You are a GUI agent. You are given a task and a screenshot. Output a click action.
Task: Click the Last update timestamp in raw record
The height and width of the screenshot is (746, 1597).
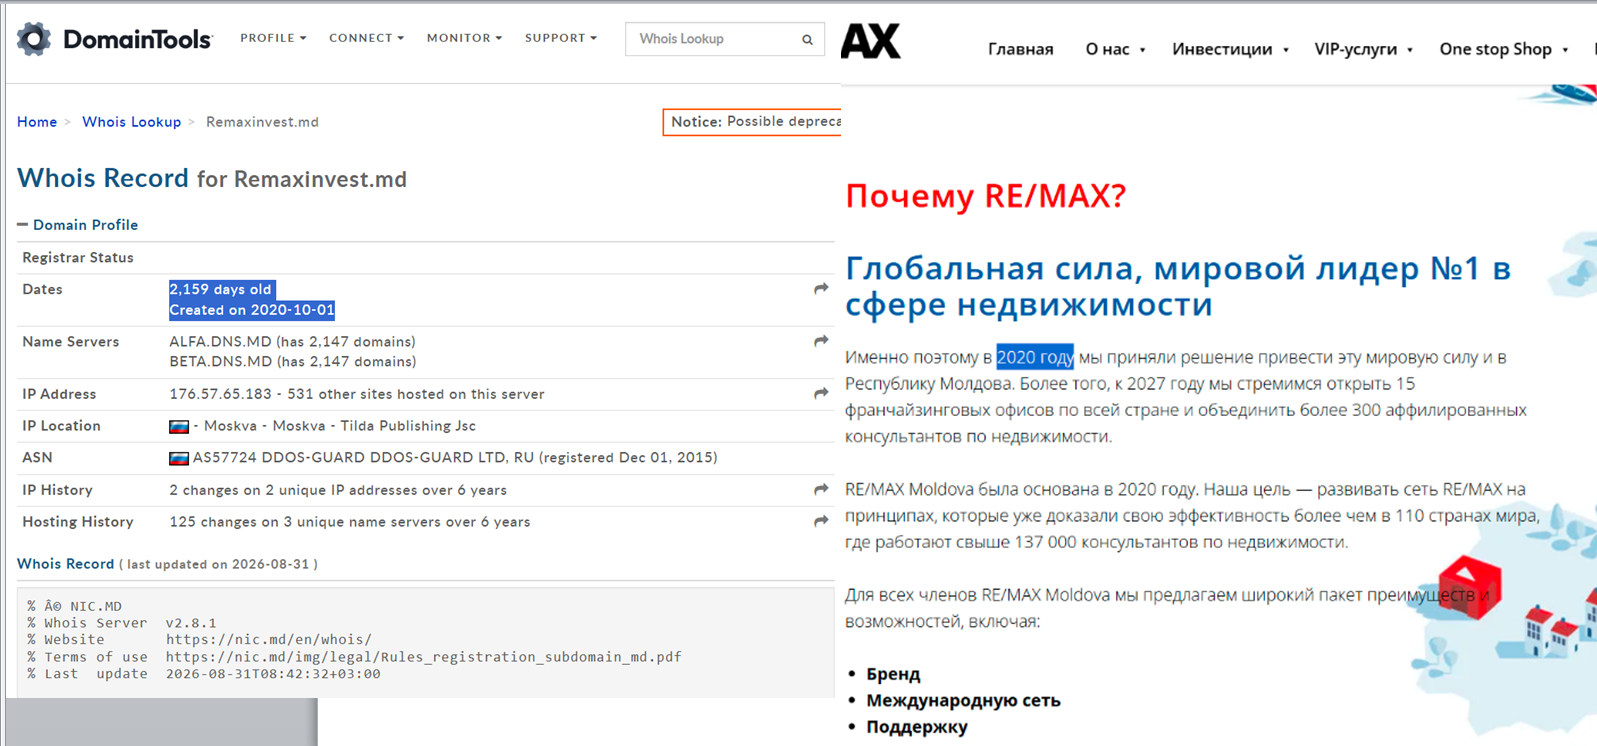pos(273,674)
